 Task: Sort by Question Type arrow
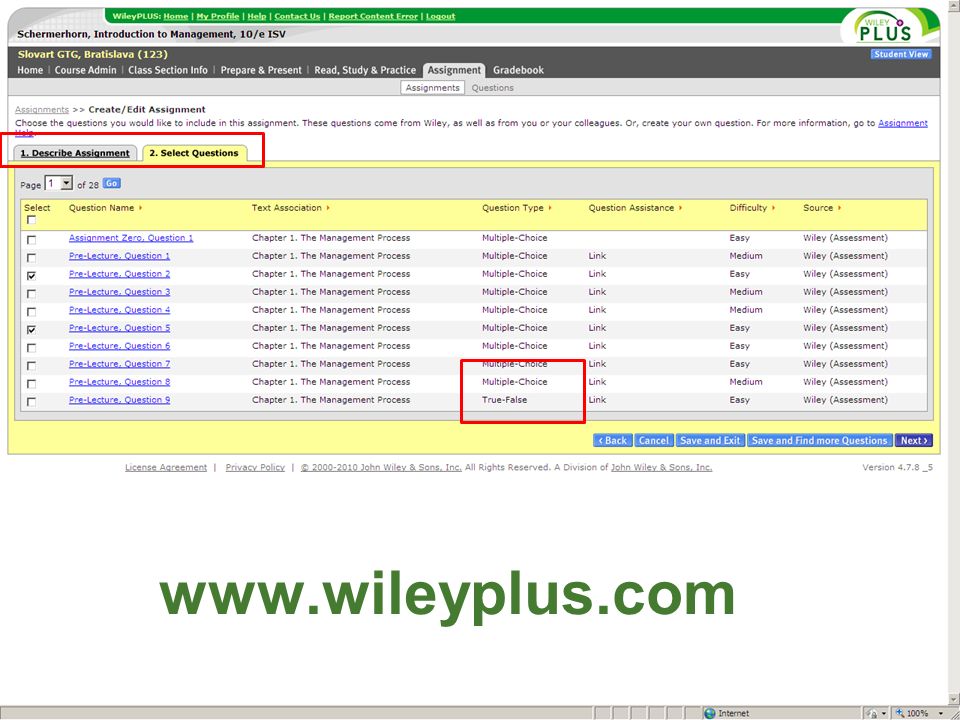pos(550,208)
